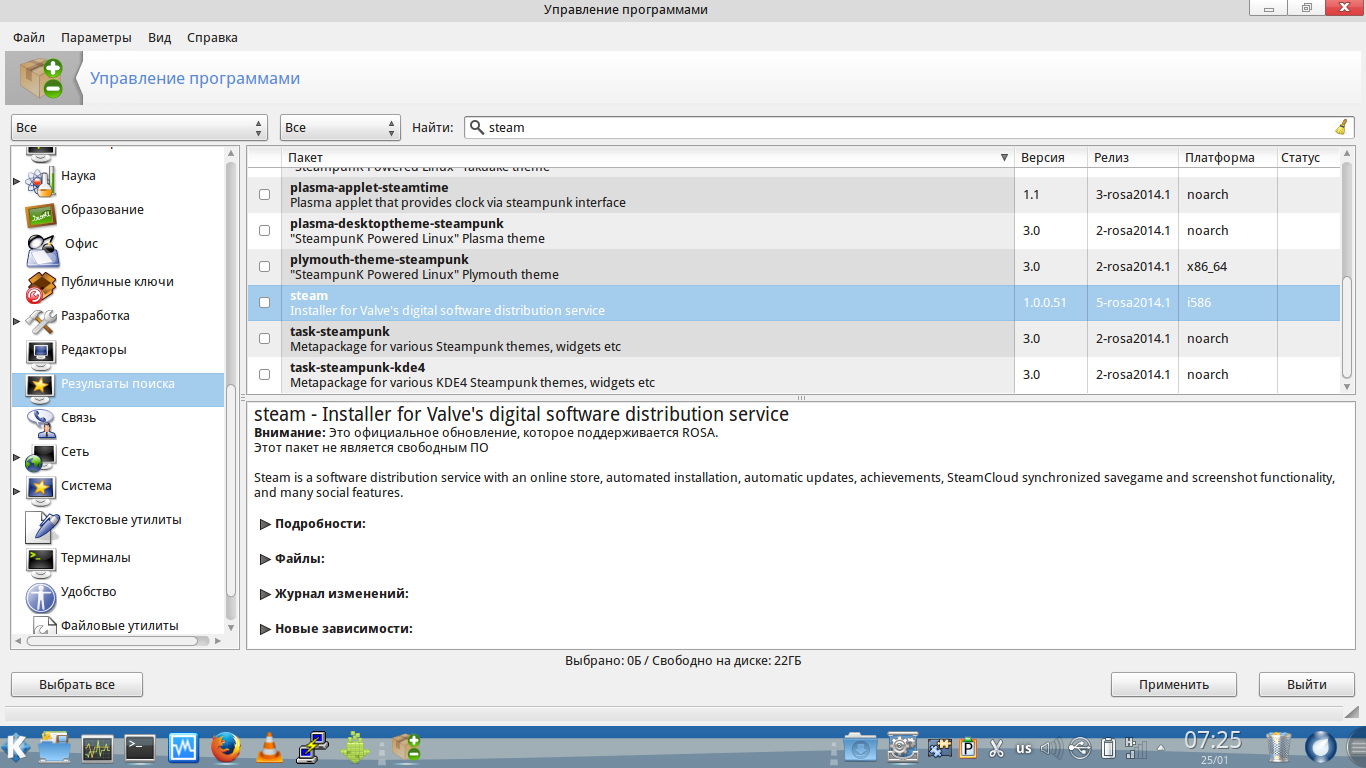Expand the Разработка tree node arrow
Viewport: 1366px width, 768px height.
point(16,320)
